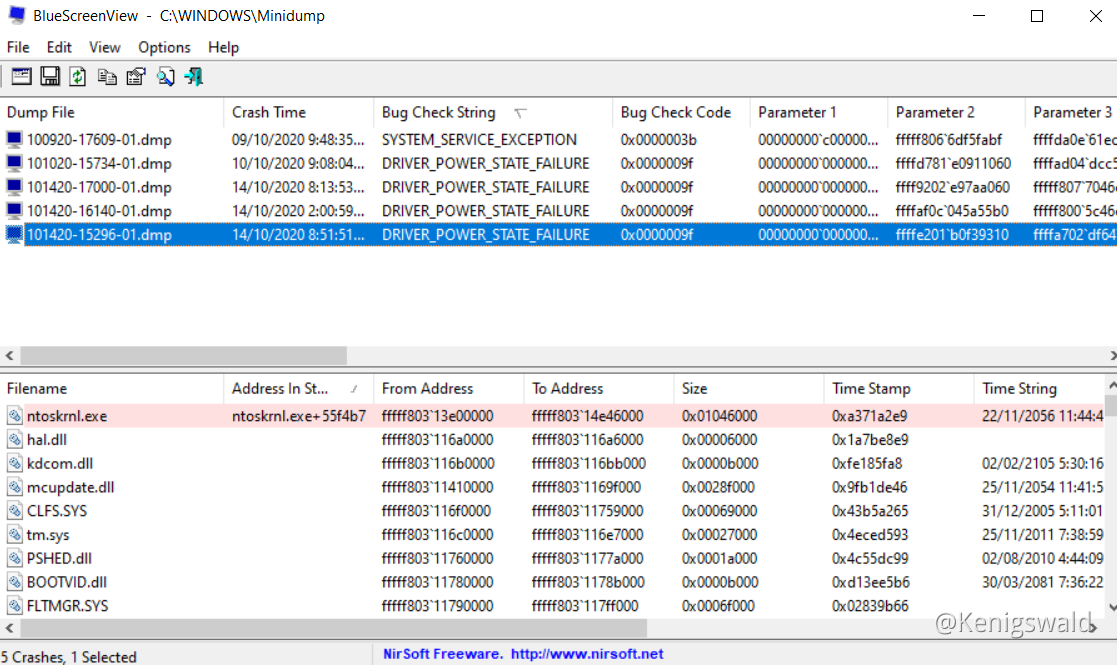
Task: Select the FLTMGR.SYS driver row
Action: click(x=67, y=606)
